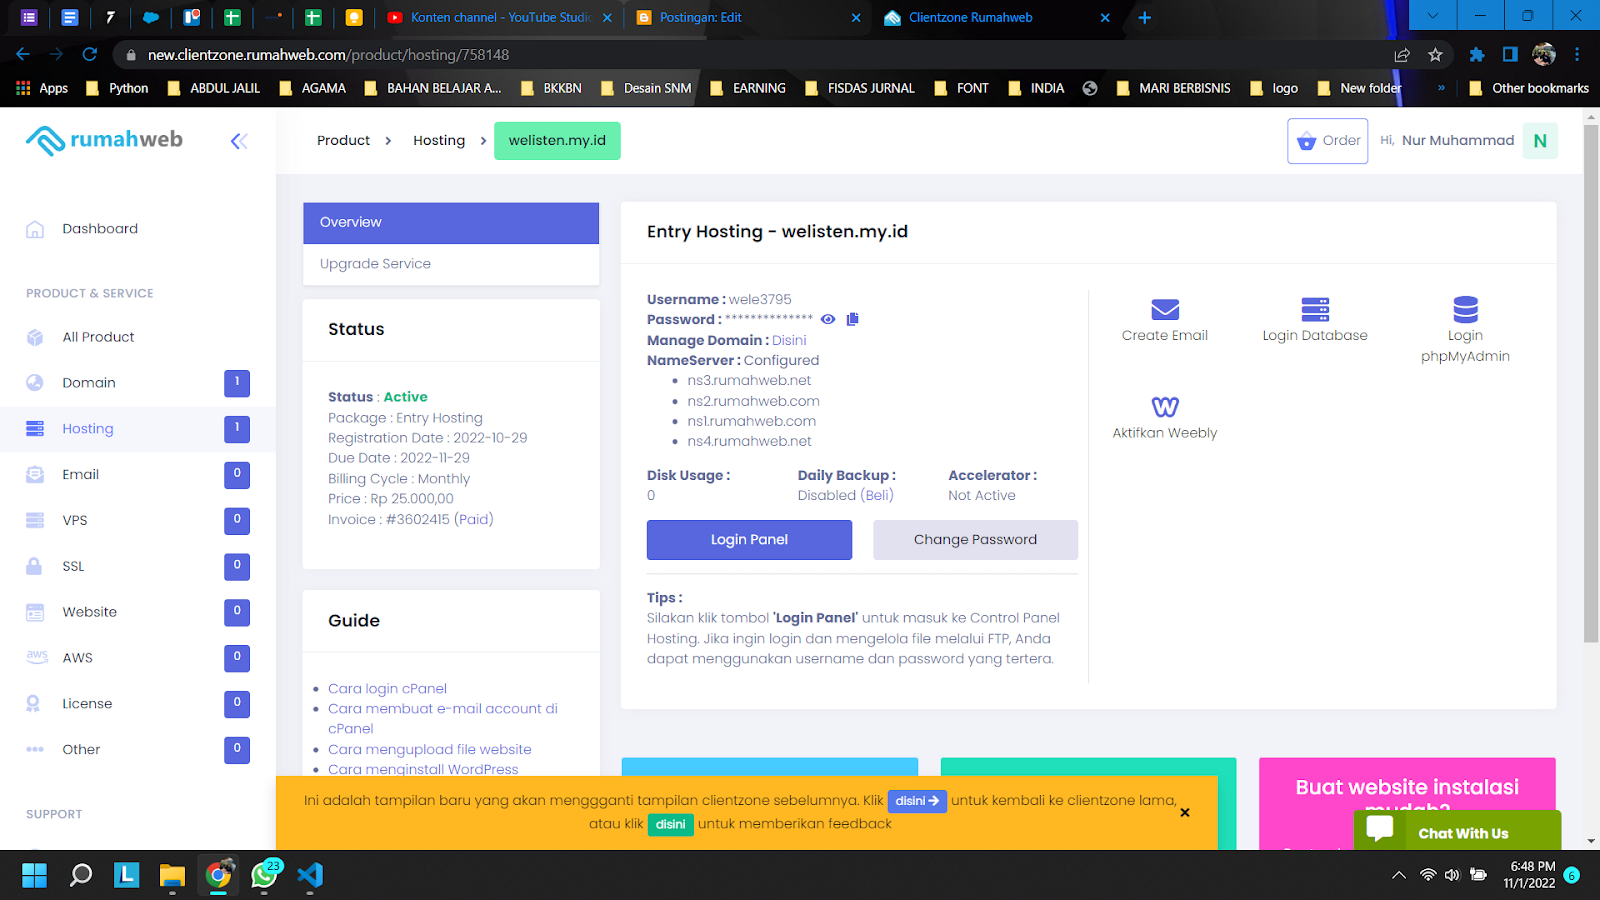Select the Upgrade Service tab

451,264
